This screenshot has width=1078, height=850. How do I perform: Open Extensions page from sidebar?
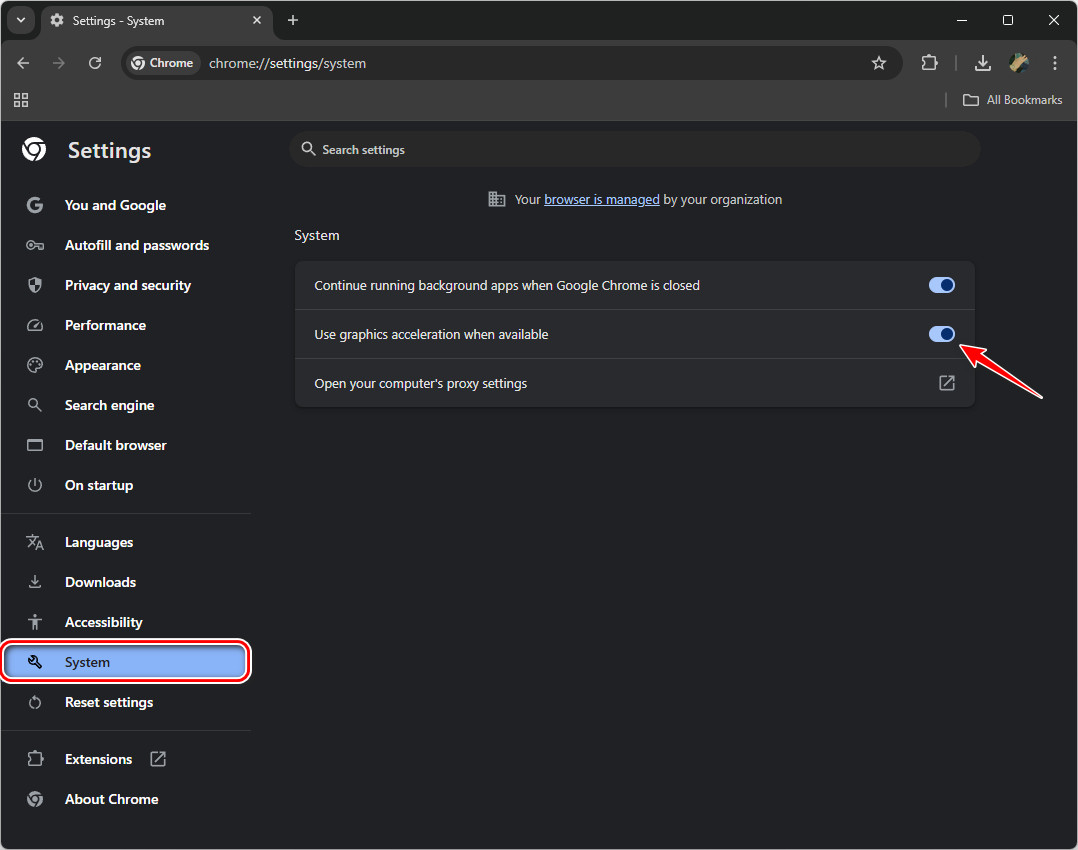tap(98, 759)
